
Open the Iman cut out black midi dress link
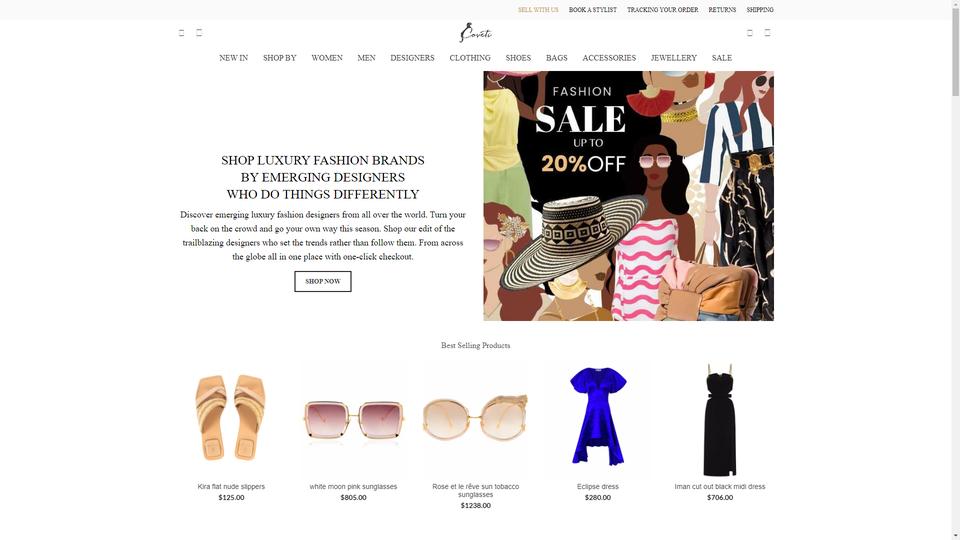coord(719,487)
